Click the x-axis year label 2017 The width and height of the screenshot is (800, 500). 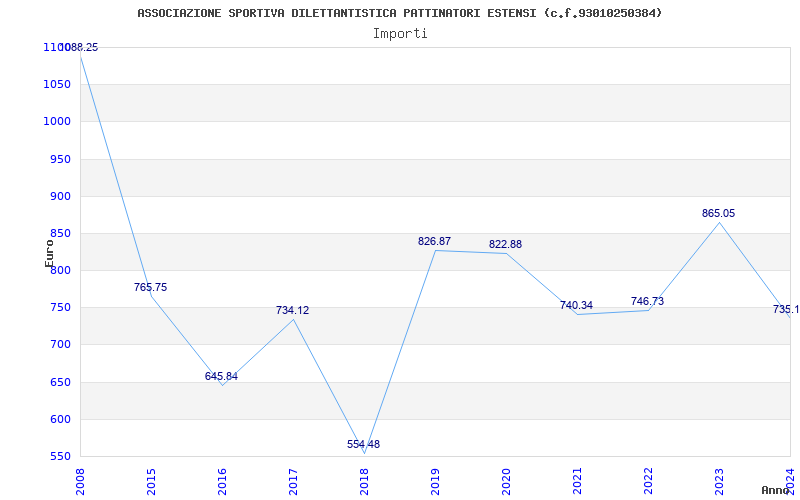pos(293,482)
